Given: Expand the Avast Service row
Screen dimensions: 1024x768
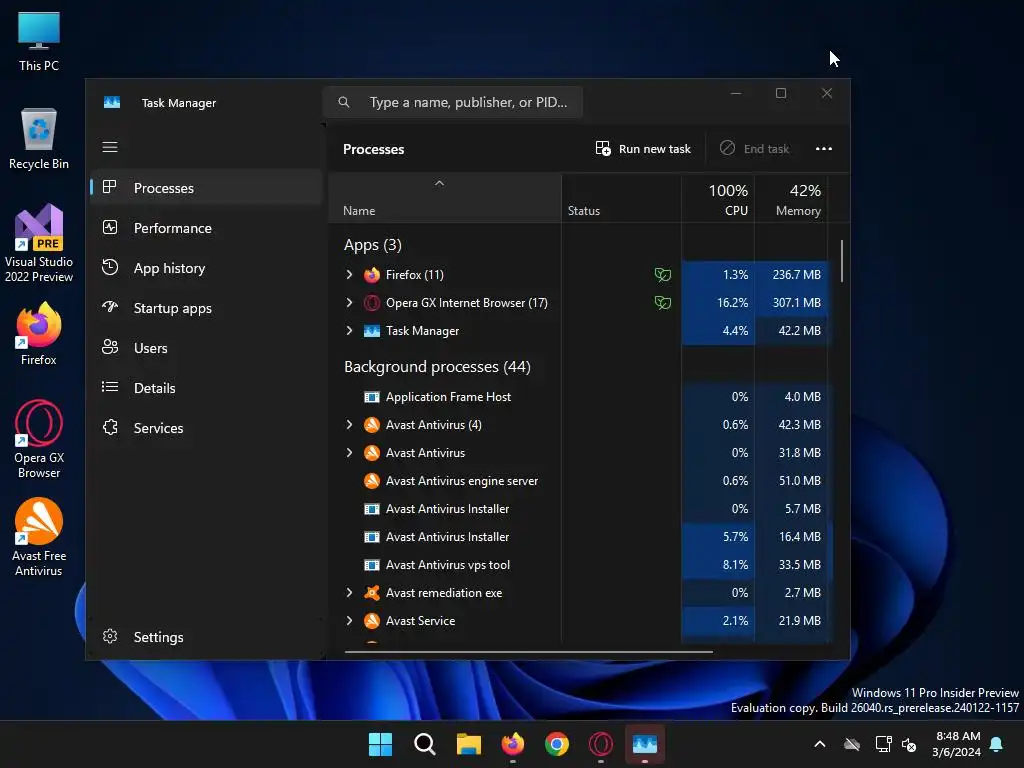Looking at the screenshot, I should 349,620.
